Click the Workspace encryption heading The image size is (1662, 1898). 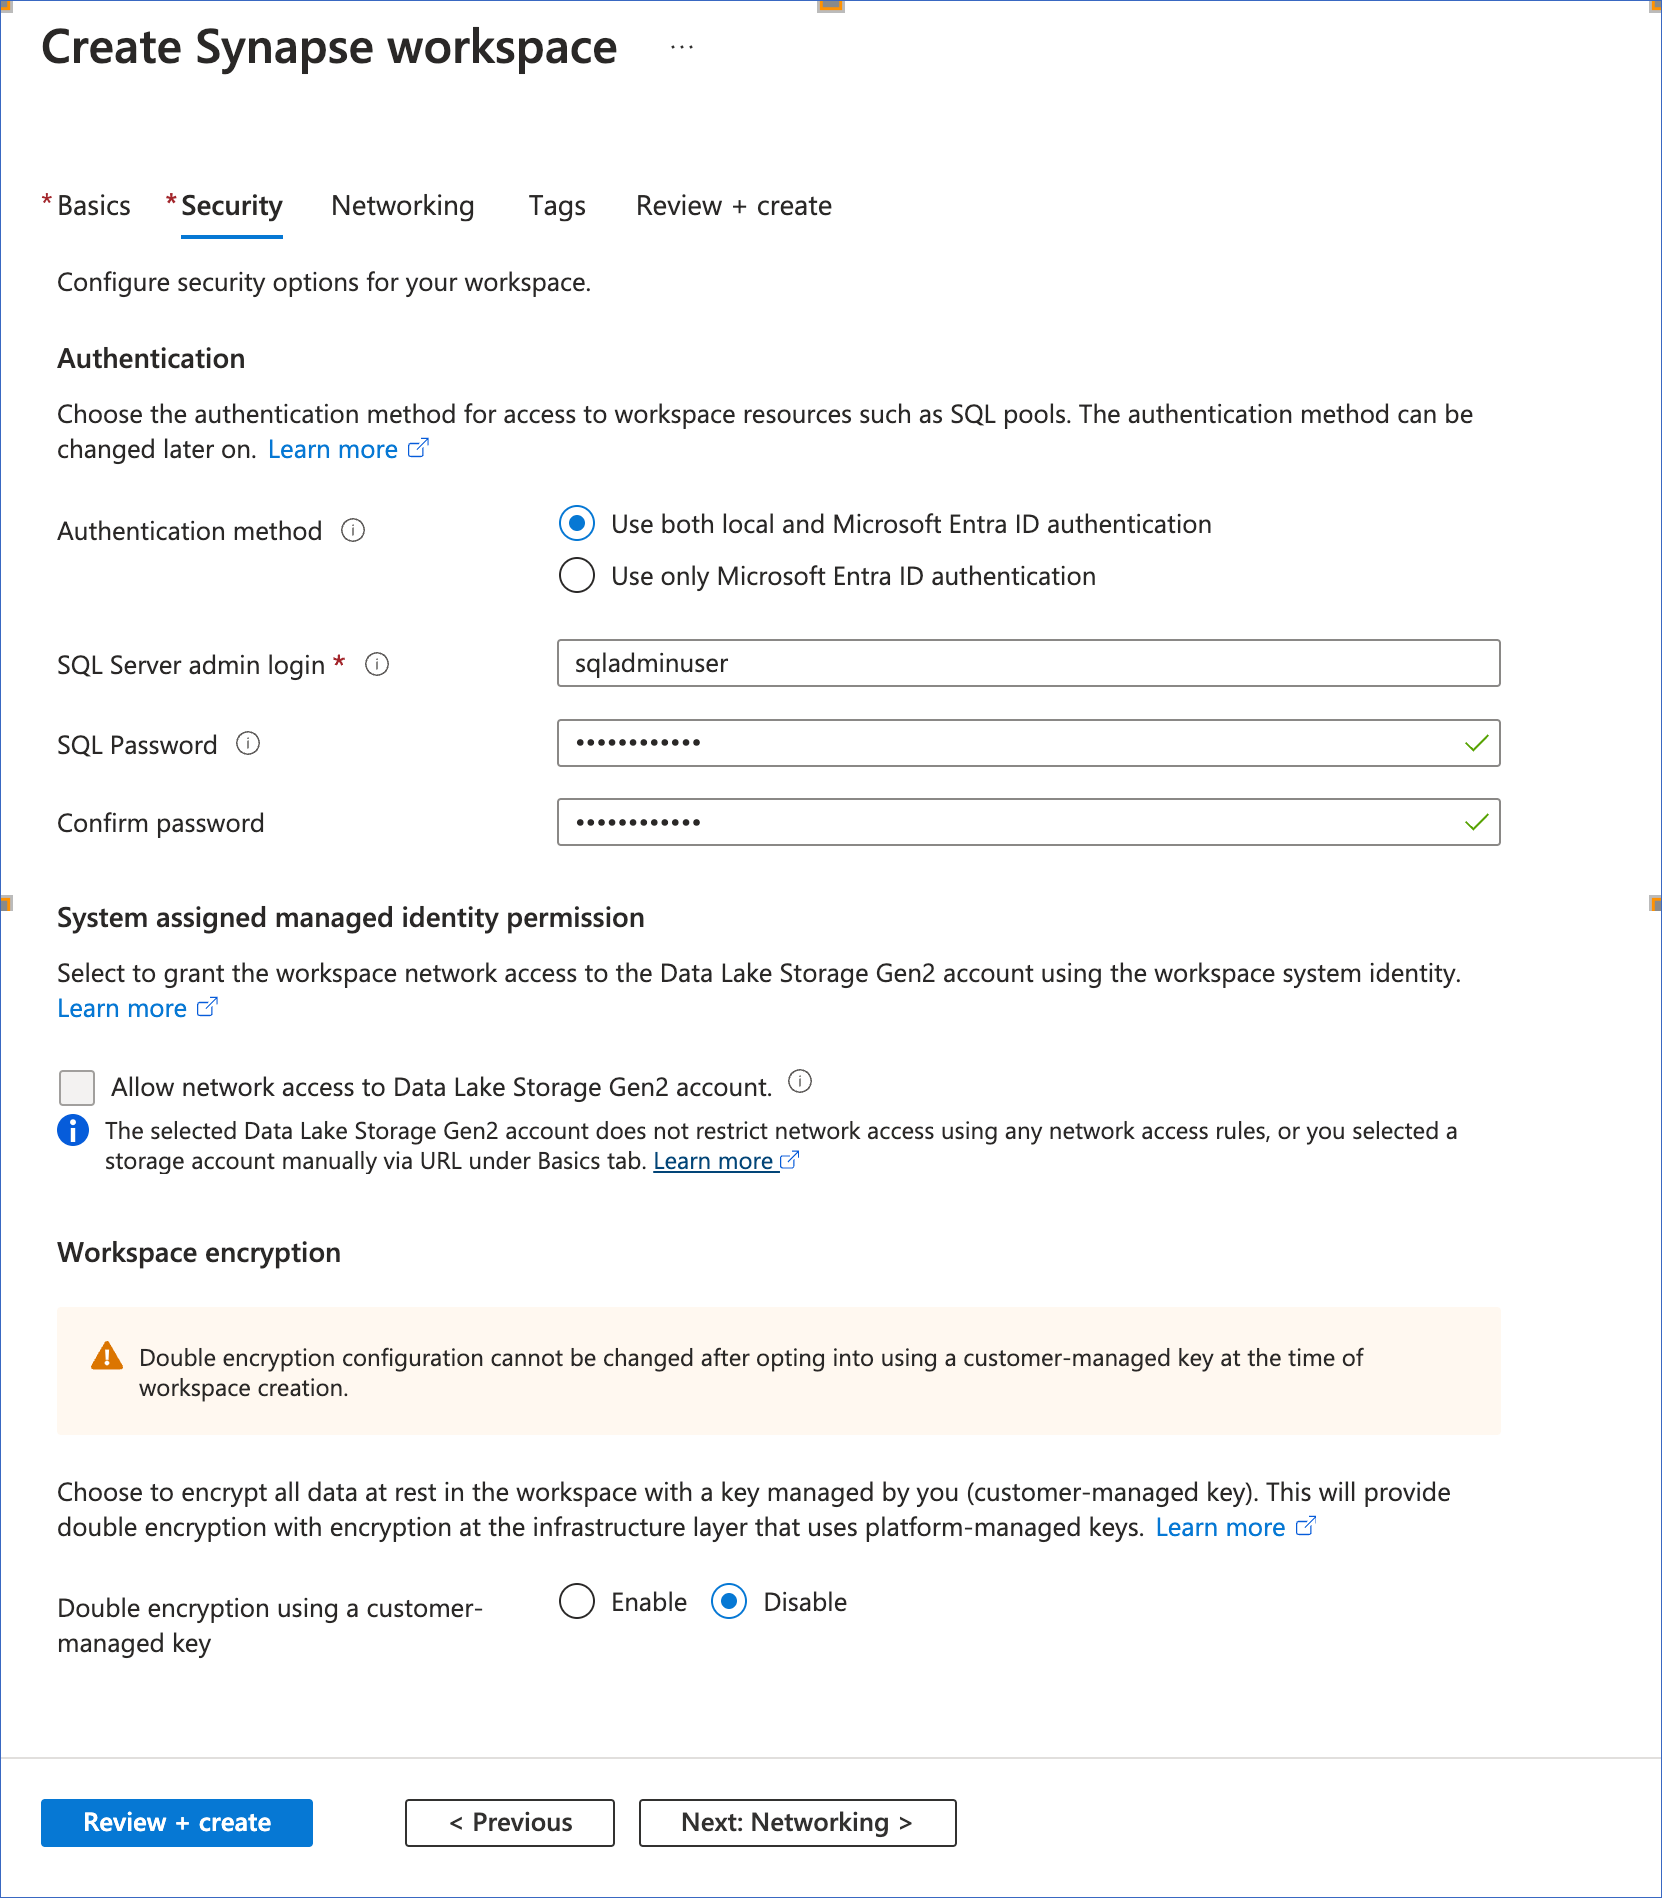click(199, 1252)
